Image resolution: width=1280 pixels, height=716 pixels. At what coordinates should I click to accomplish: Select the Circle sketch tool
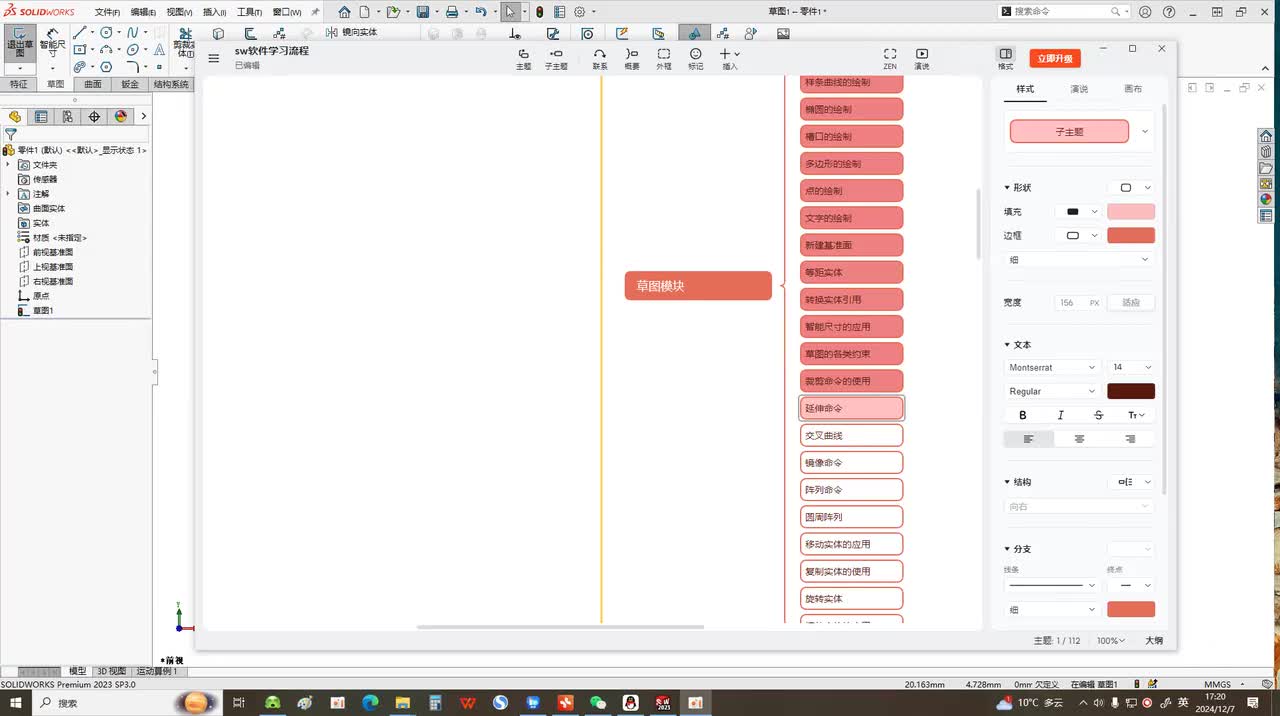(106, 33)
